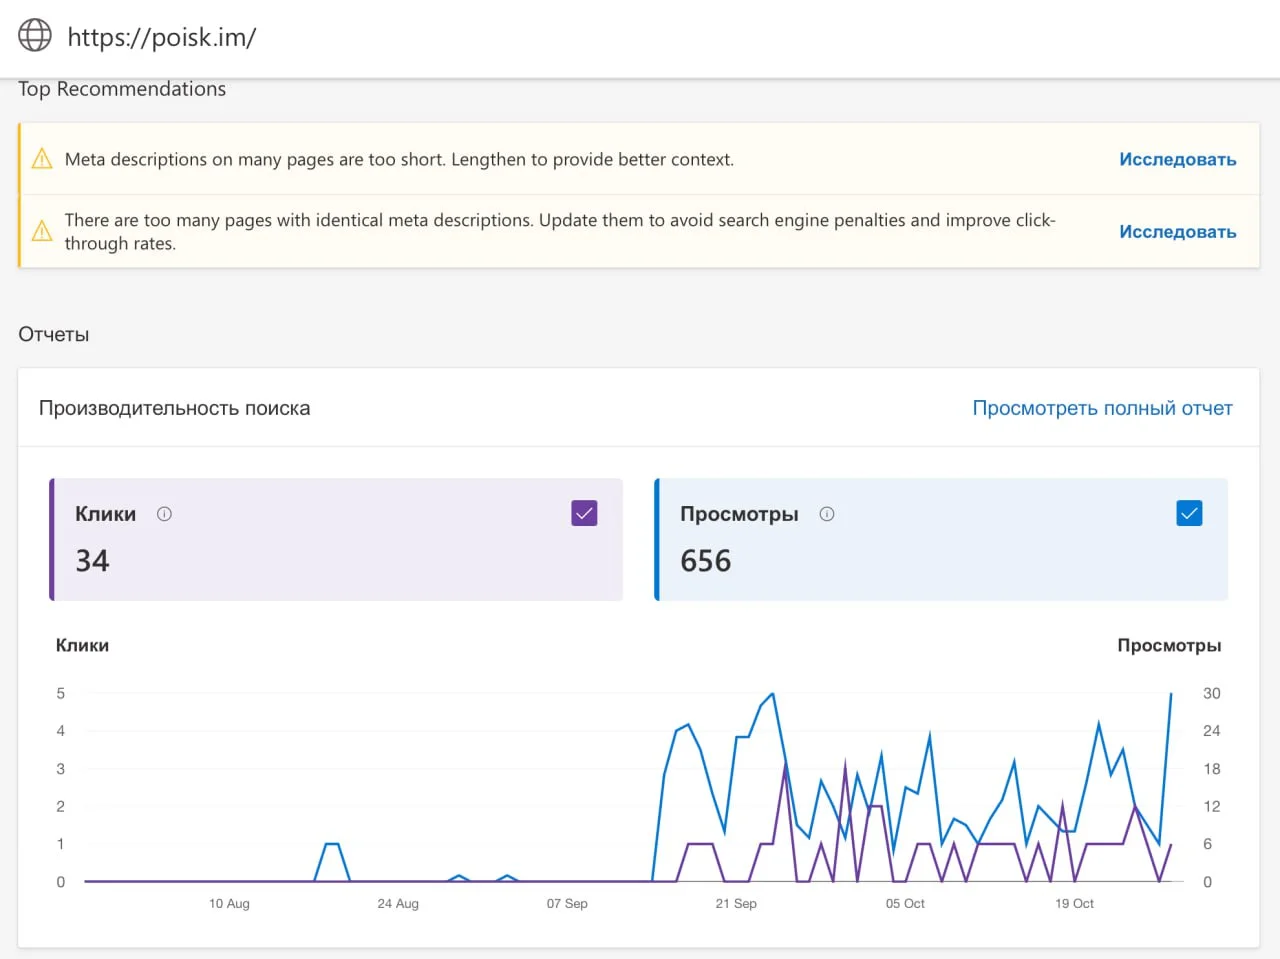Uncheck the blue Просмотры checkbox
The height and width of the screenshot is (959, 1280).
[x=1189, y=513]
